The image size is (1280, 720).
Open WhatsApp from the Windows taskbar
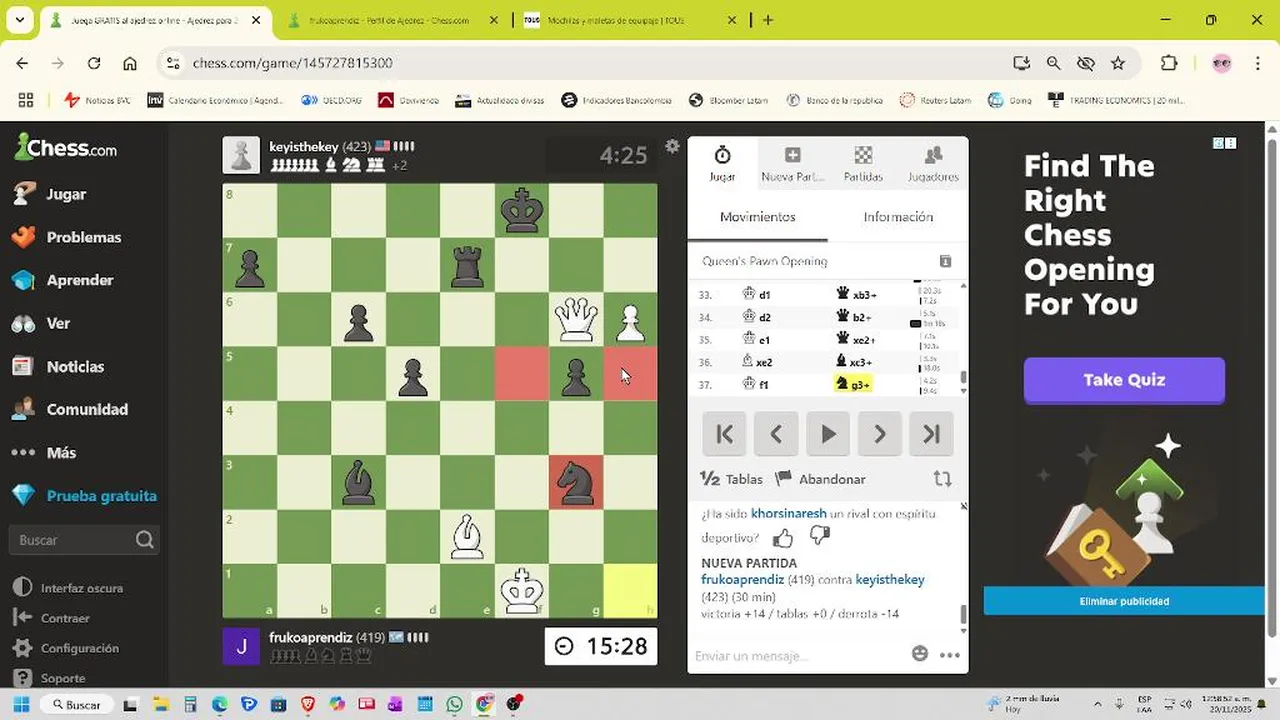[x=455, y=705]
